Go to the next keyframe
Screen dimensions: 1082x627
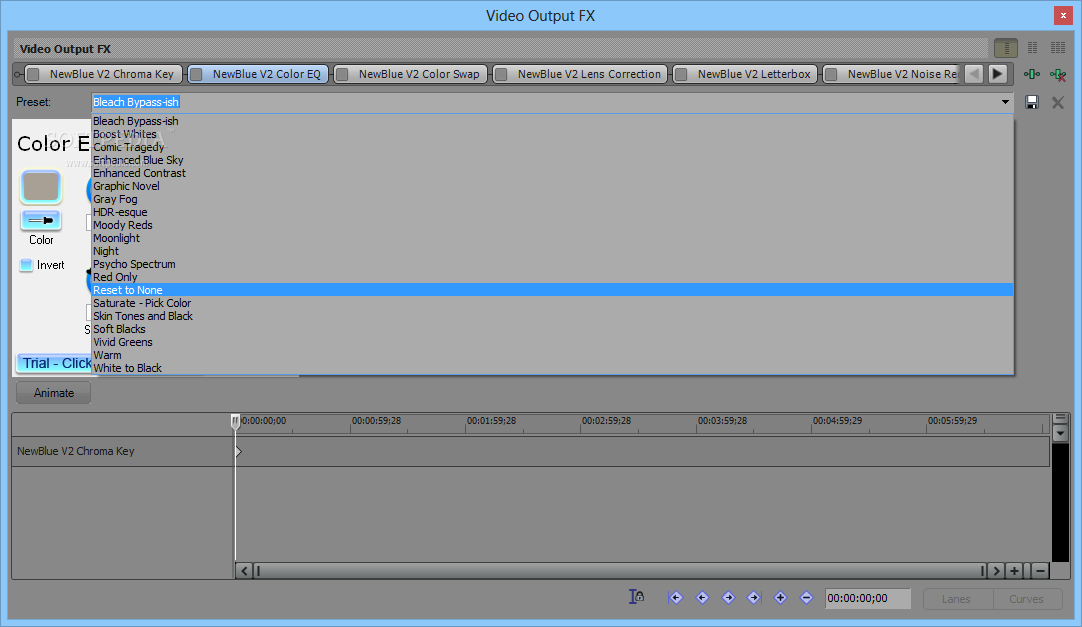(x=728, y=597)
